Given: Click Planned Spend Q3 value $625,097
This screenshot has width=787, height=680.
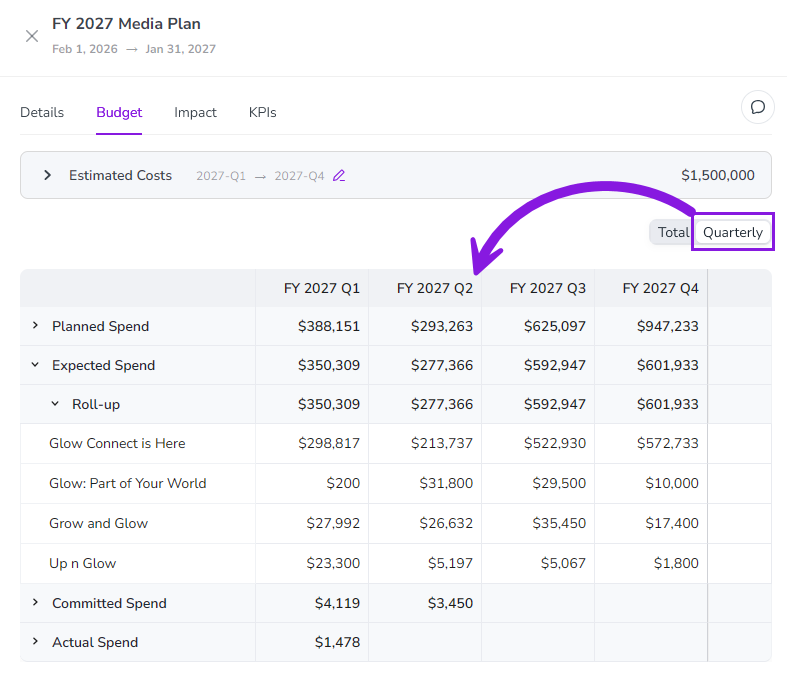Looking at the screenshot, I should pos(555,327).
